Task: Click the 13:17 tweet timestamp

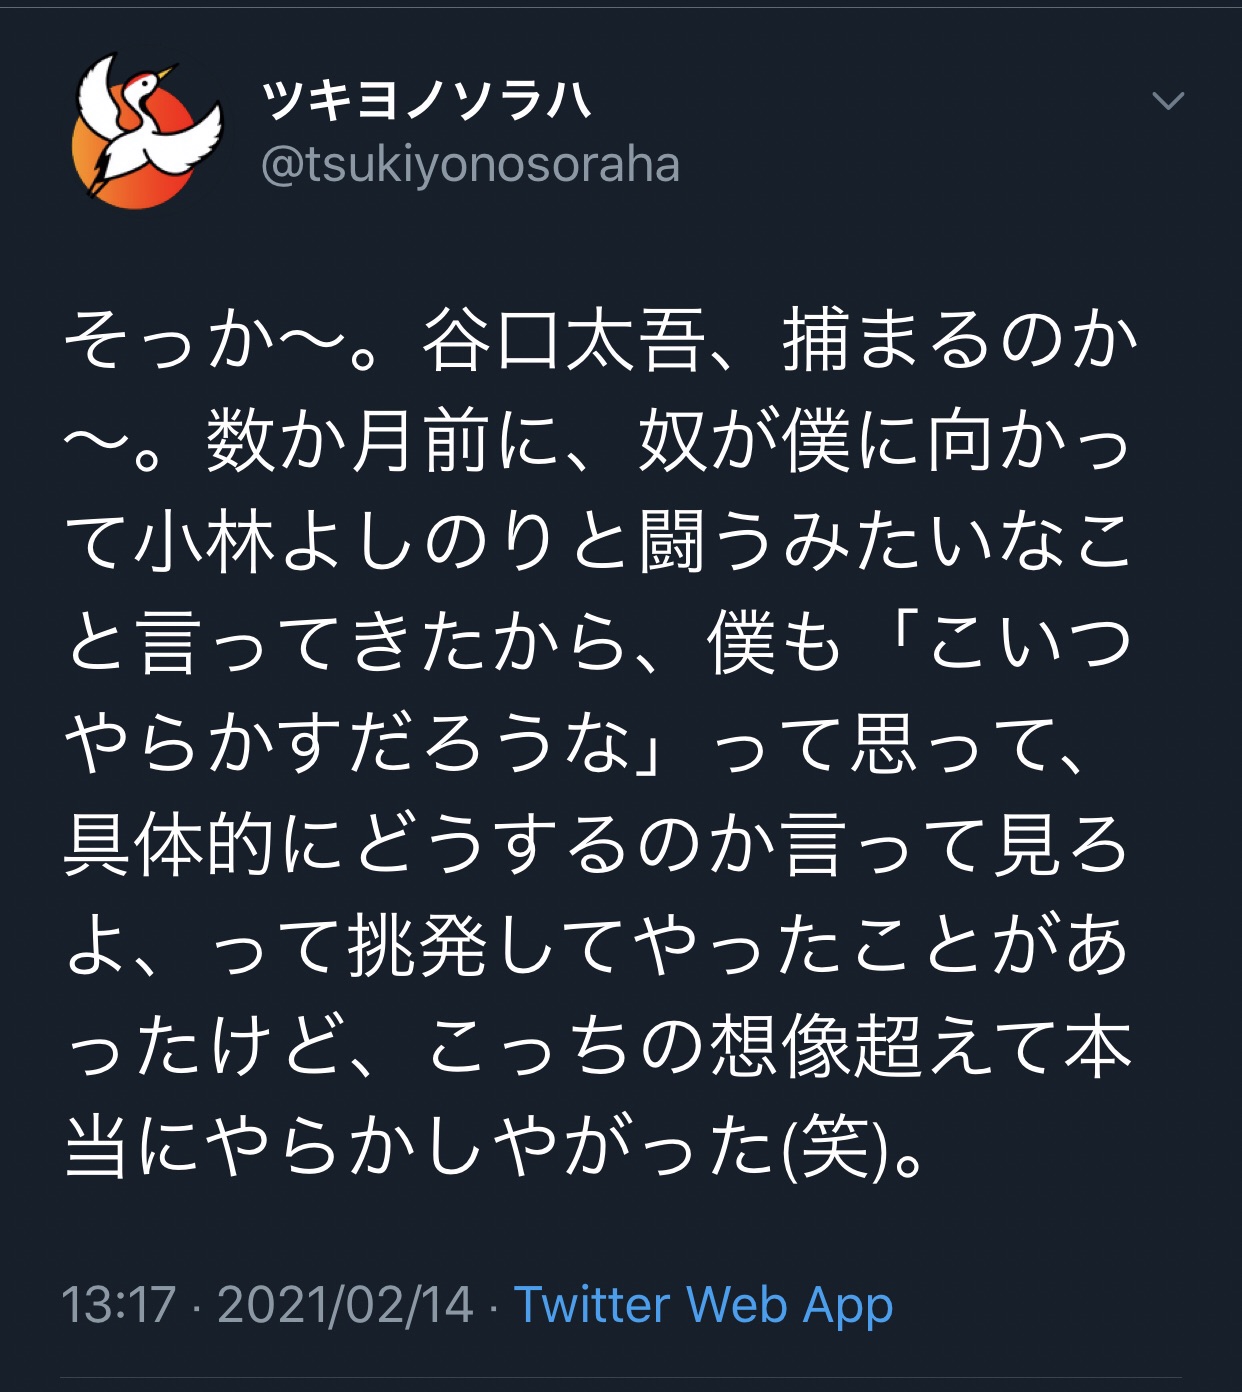Action: (119, 1305)
